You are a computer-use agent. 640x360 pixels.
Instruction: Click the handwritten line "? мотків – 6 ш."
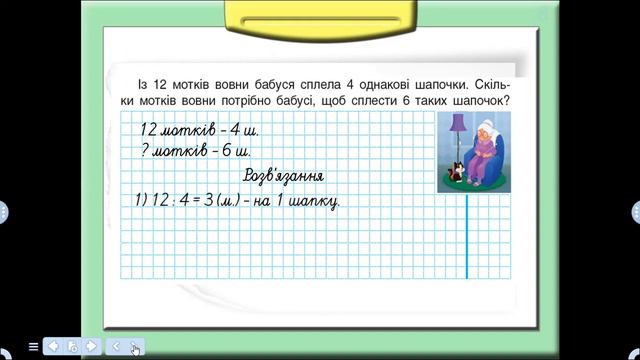(x=195, y=151)
